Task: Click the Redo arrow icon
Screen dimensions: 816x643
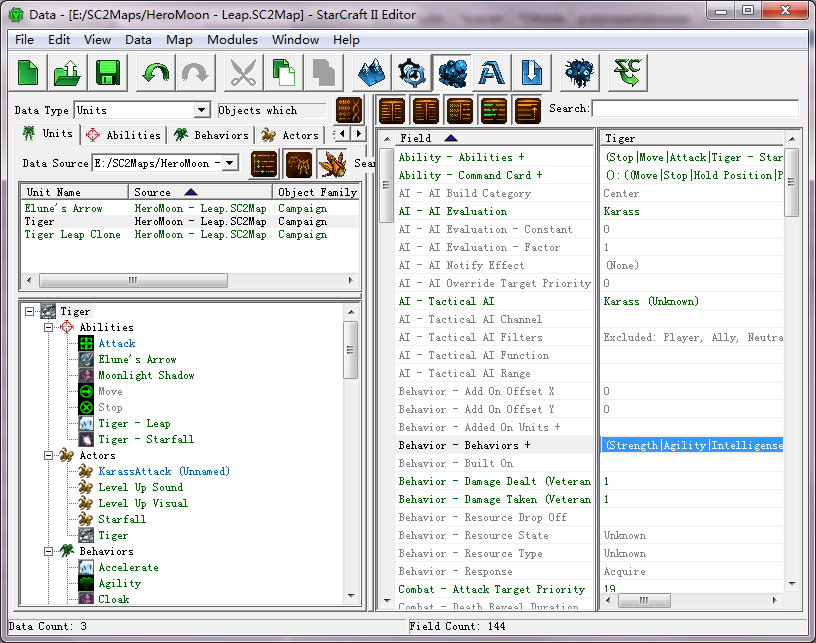Action: pos(195,72)
